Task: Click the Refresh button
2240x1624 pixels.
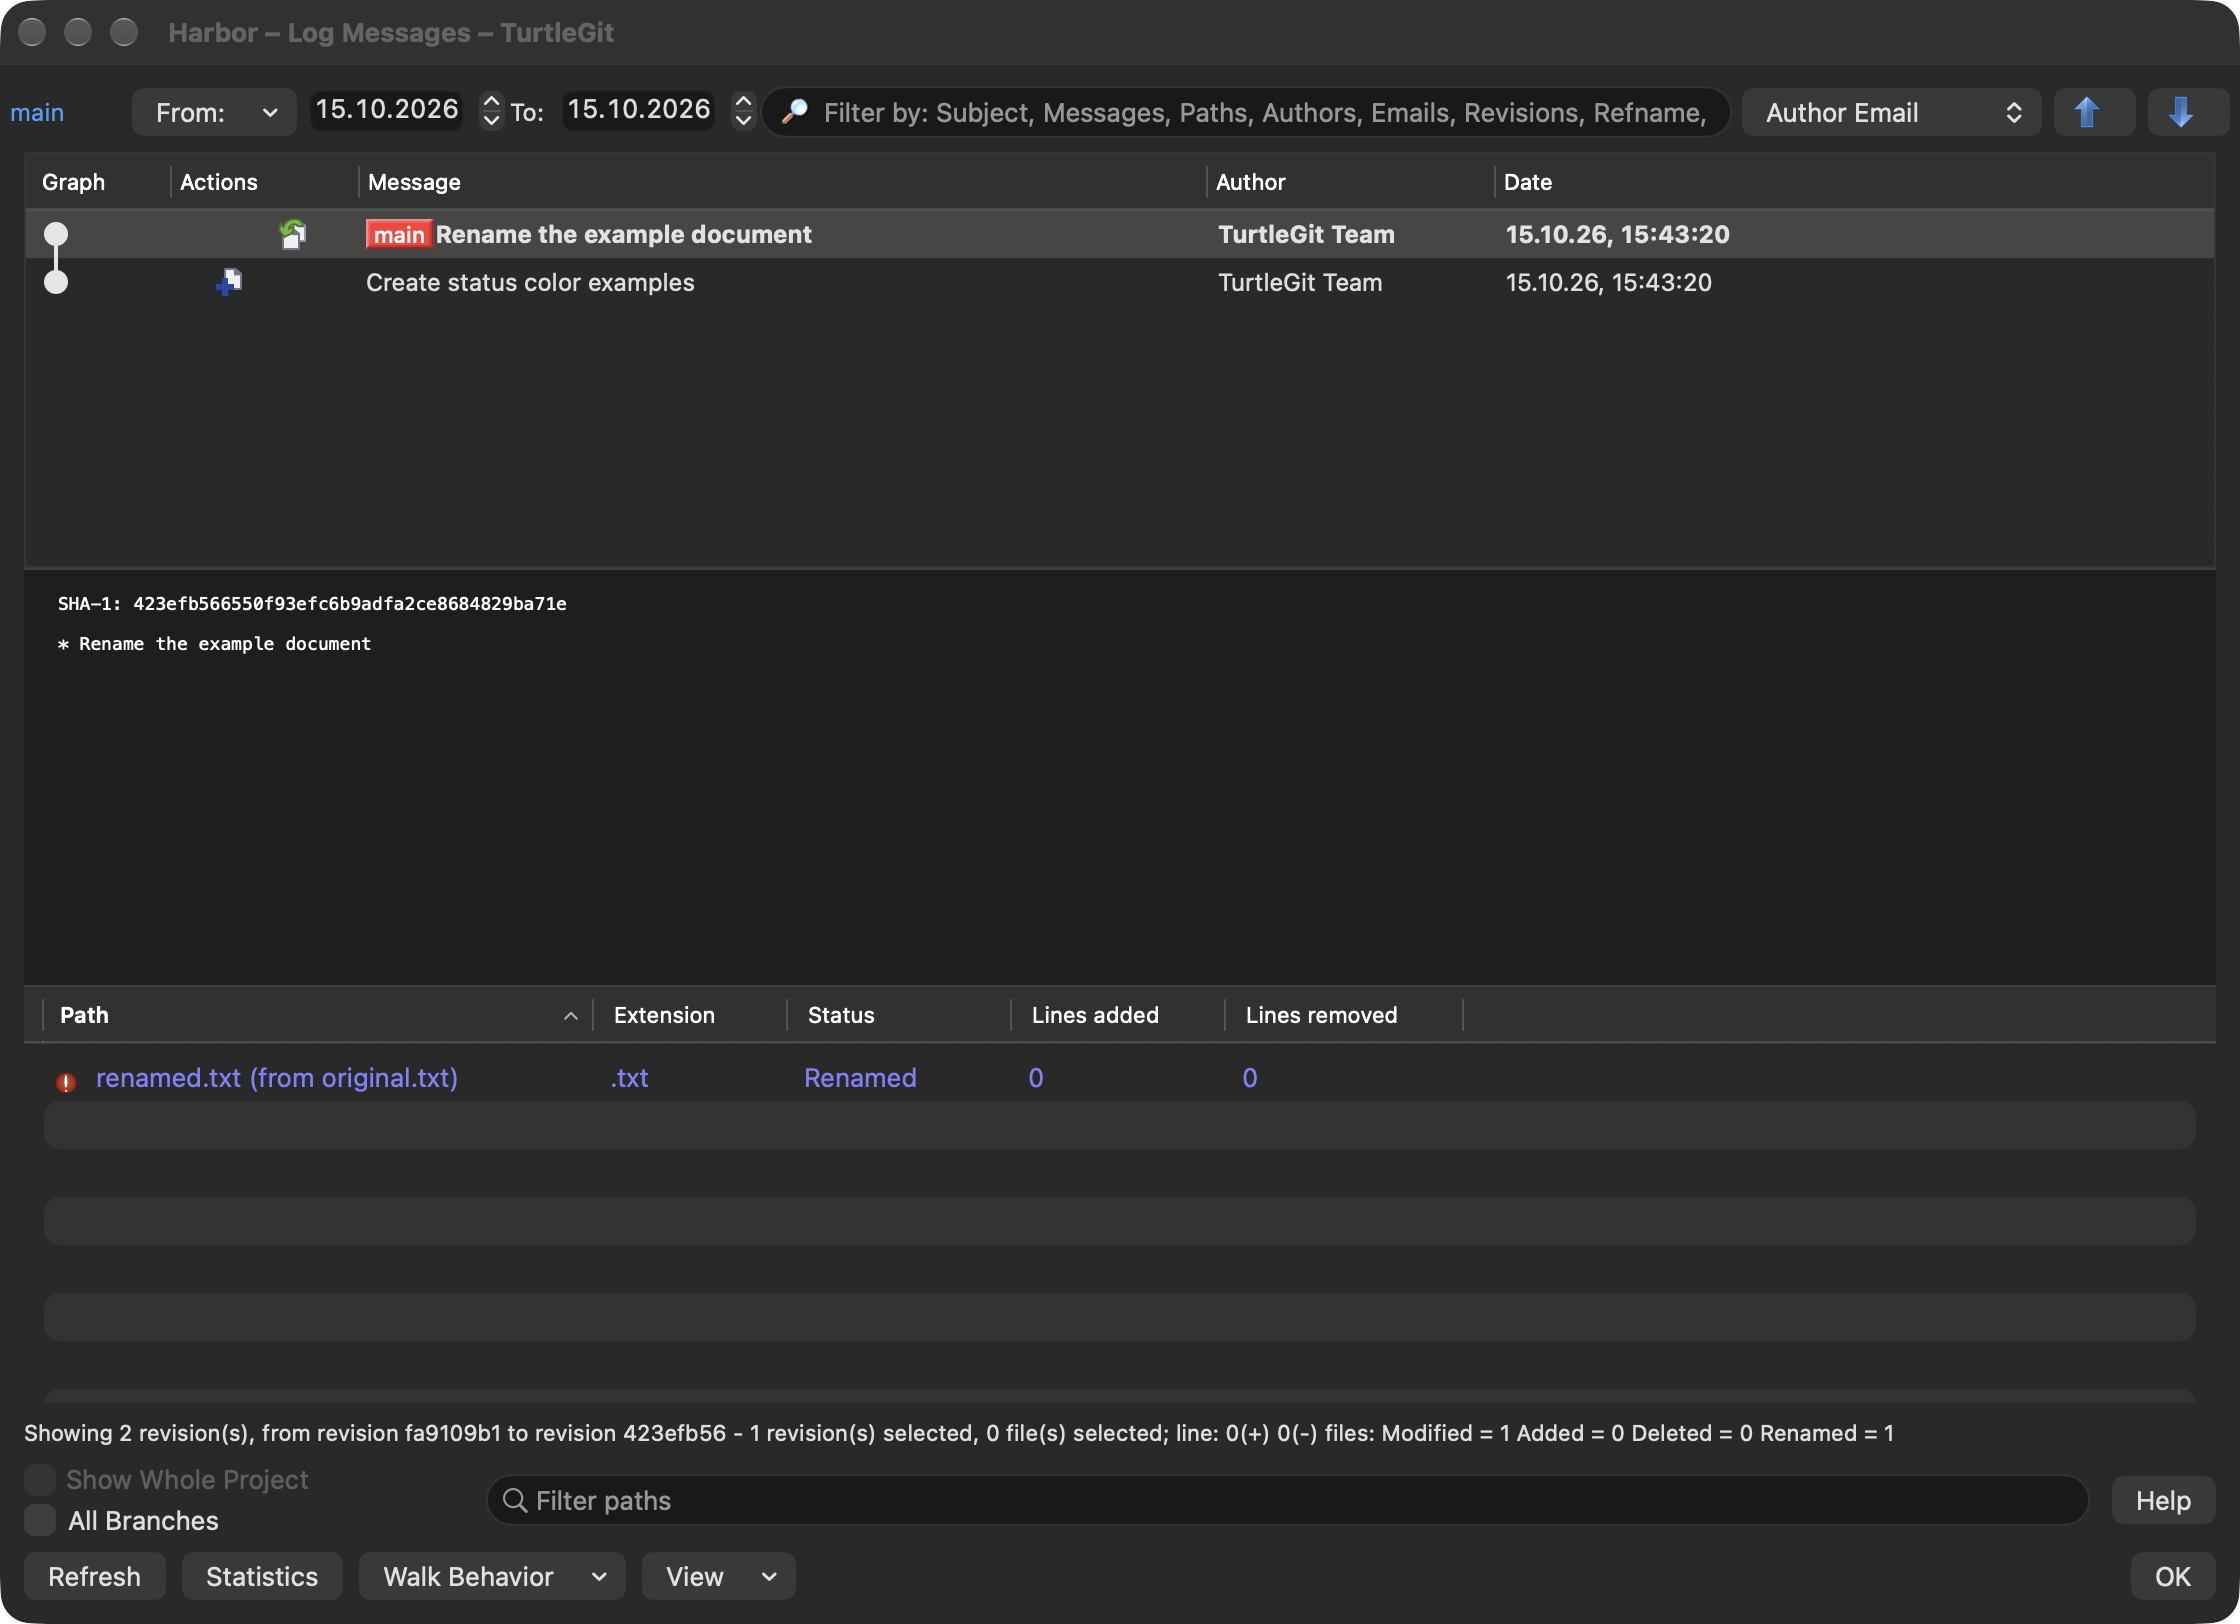Action: click(x=94, y=1576)
